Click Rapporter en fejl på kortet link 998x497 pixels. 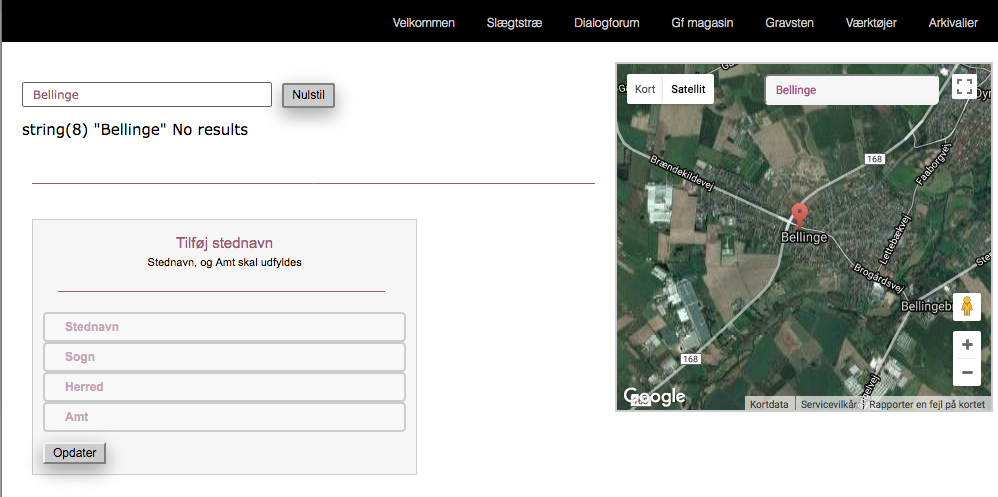click(x=927, y=405)
